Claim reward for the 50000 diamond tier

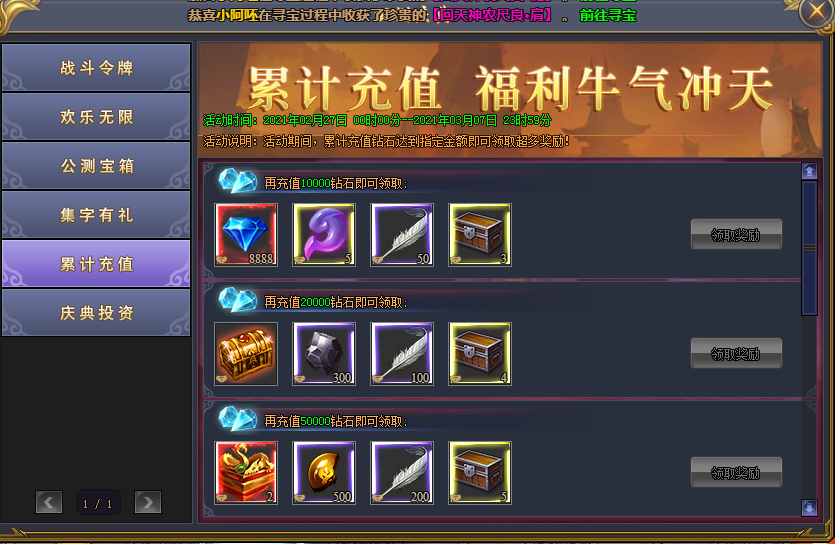coord(736,472)
